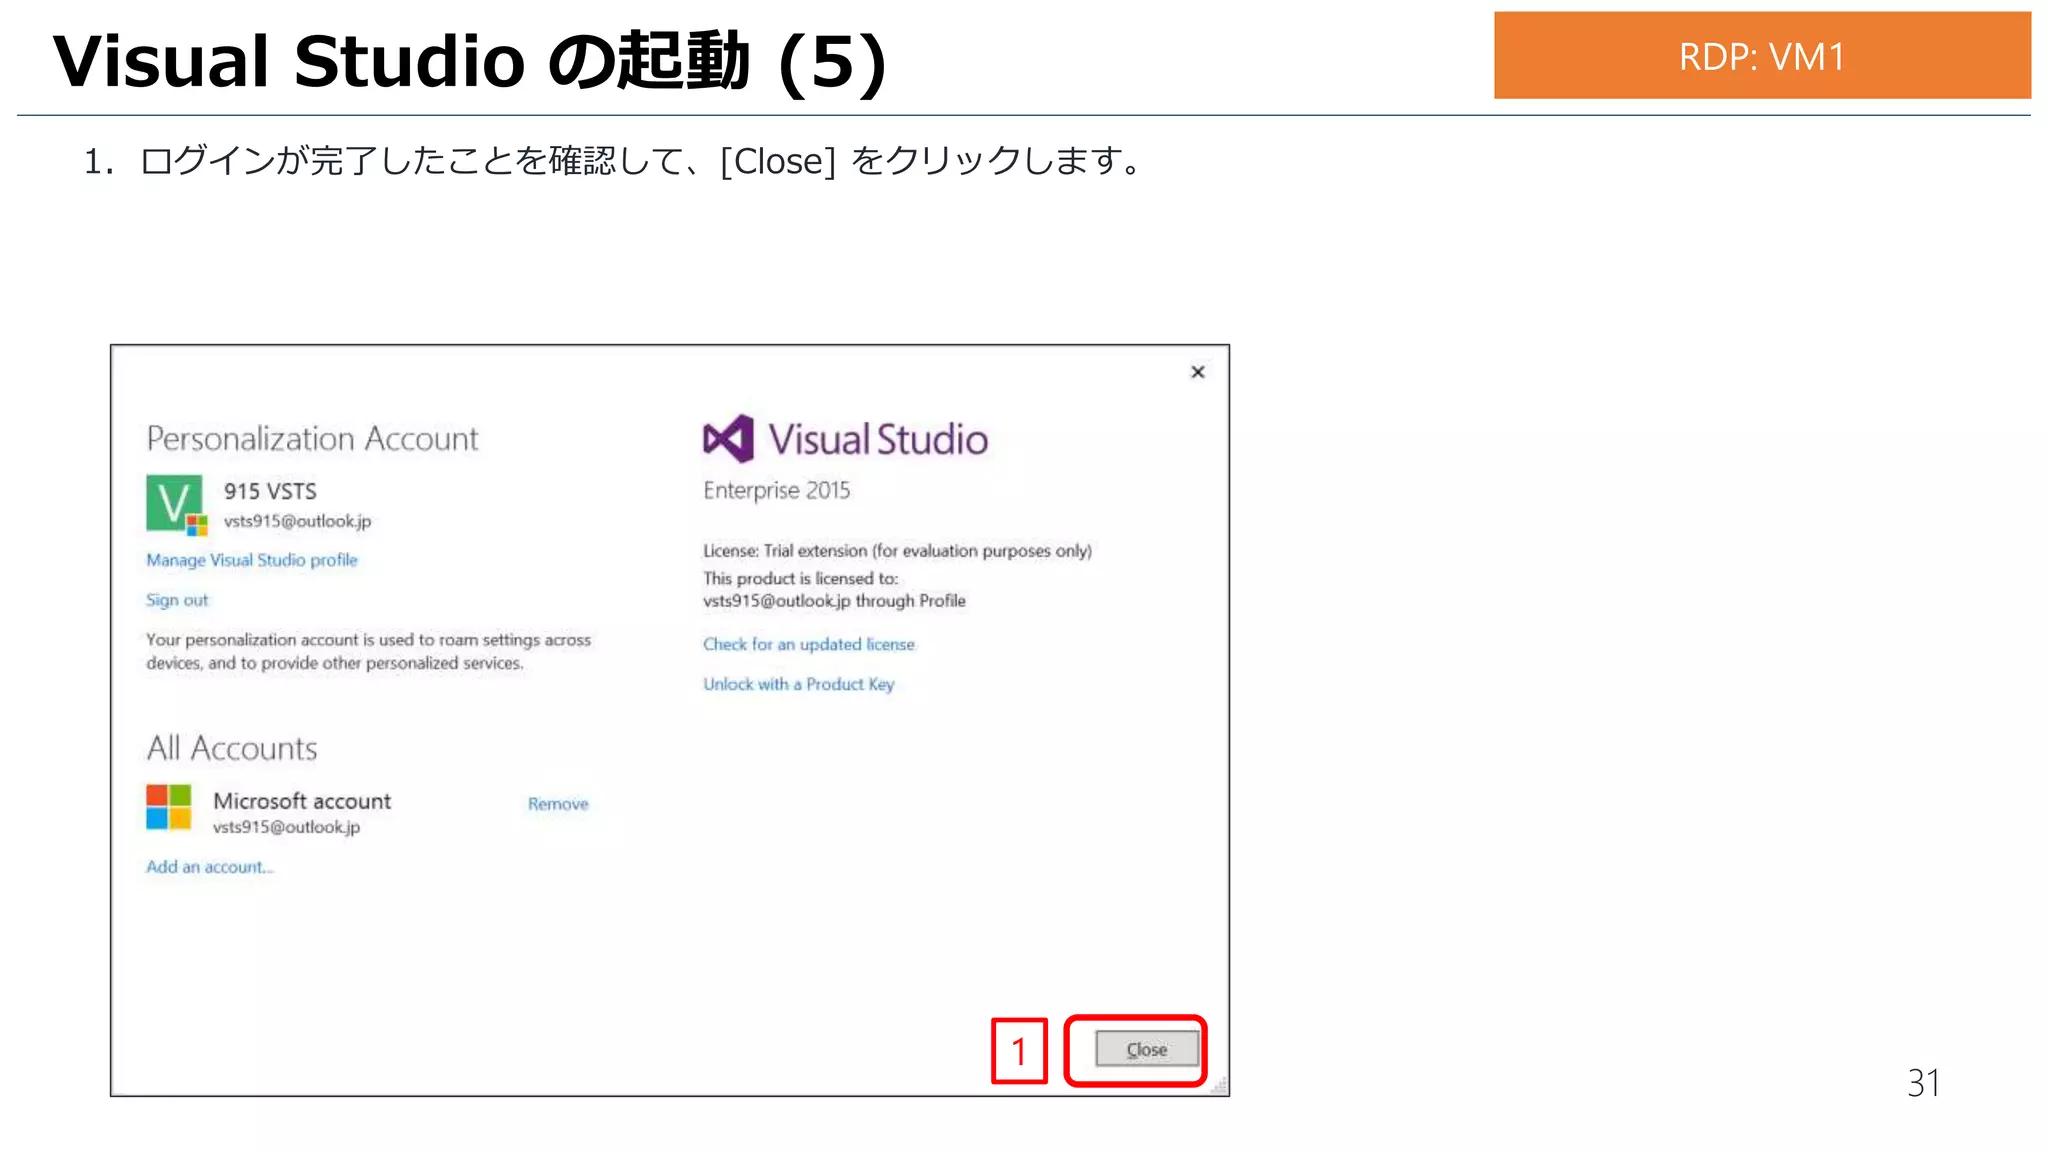Click 'vsts915@outlook.jp through Profile' license text
This screenshot has width=2048, height=1152.
[834, 601]
